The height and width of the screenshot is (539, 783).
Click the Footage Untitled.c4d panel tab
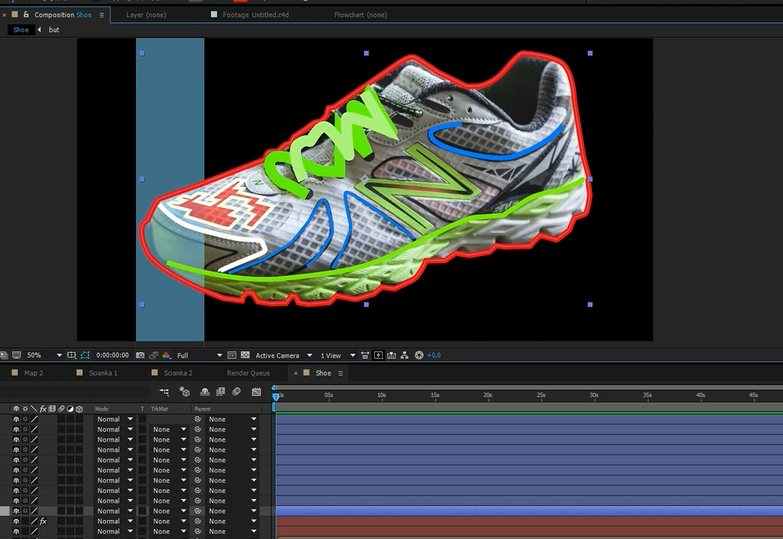tap(254, 15)
